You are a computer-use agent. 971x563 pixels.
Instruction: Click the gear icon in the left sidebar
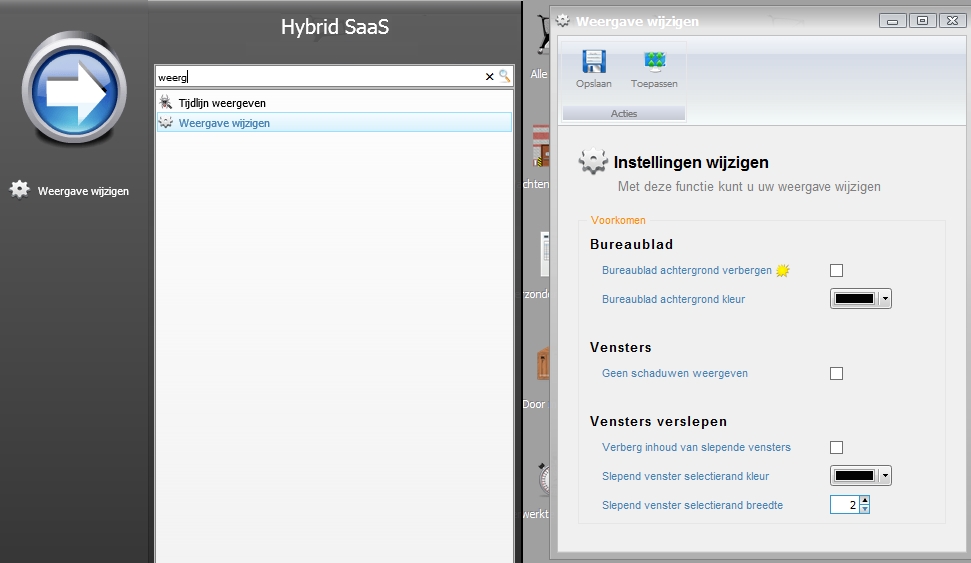coord(20,189)
